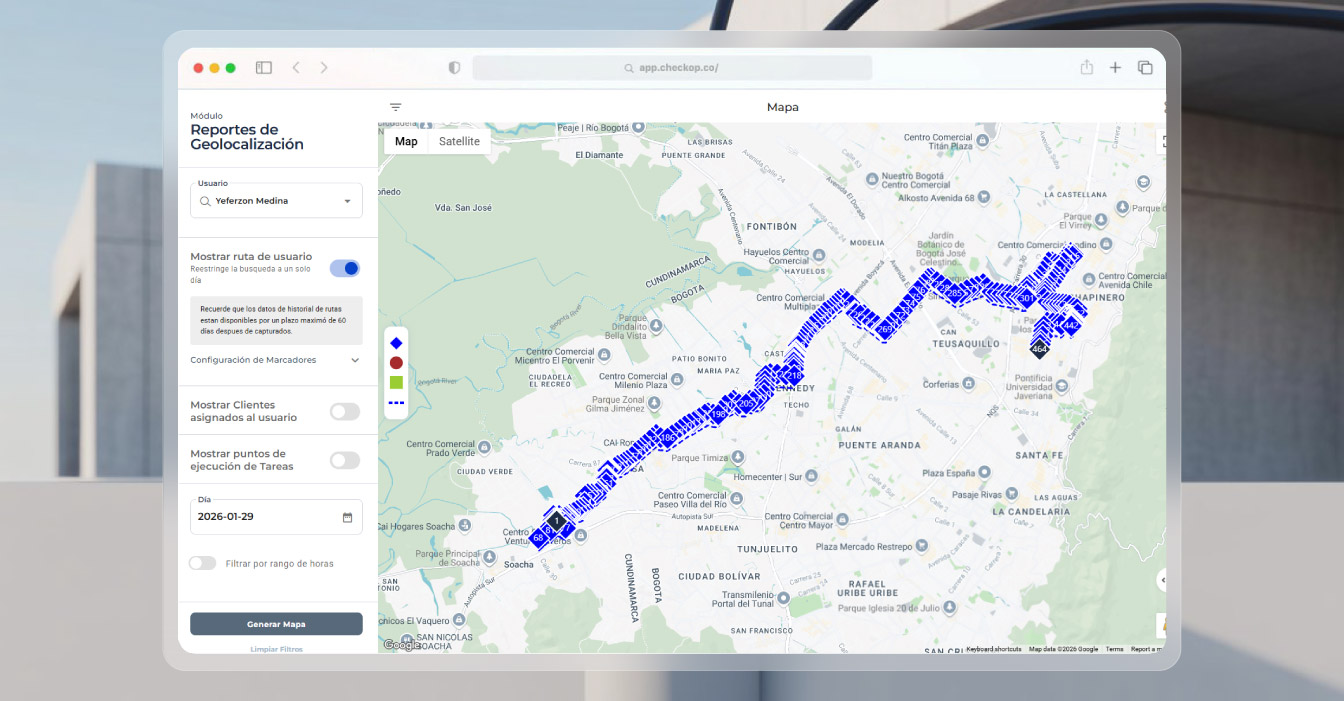
Task: Click the Limpiar Filtros link
Action: [276, 649]
